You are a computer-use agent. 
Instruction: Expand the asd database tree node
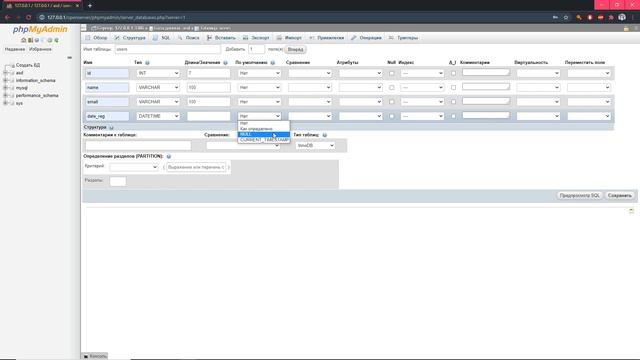(x=6, y=73)
